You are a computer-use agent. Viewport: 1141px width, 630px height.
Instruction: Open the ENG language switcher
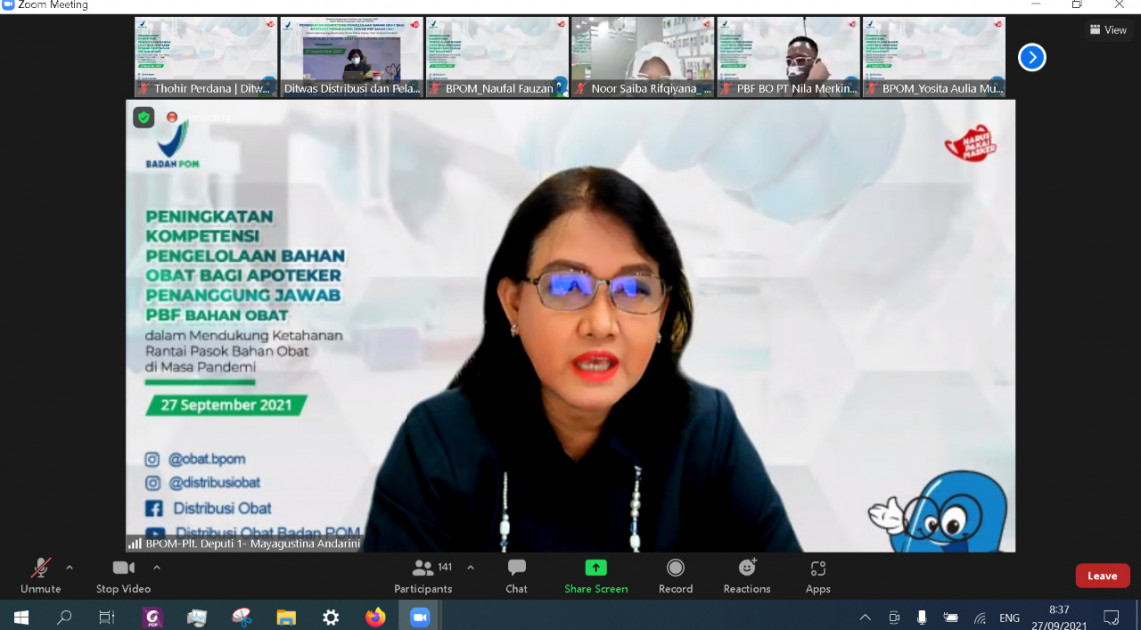(1008, 617)
